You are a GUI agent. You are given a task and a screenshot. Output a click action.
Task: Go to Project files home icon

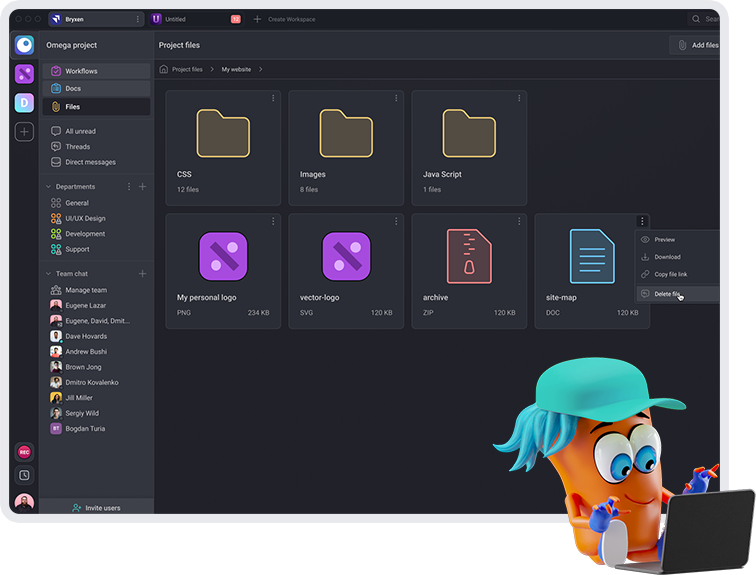point(163,69)
